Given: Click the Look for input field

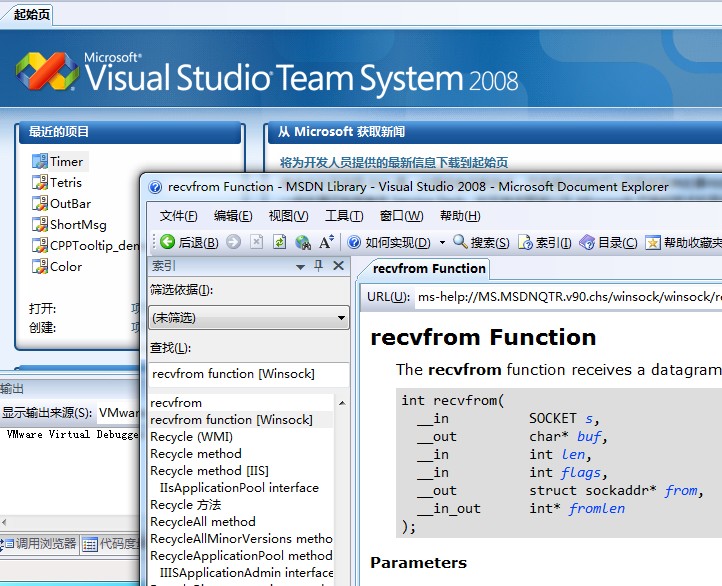Looking at the screenshot, I should point(249,374).
